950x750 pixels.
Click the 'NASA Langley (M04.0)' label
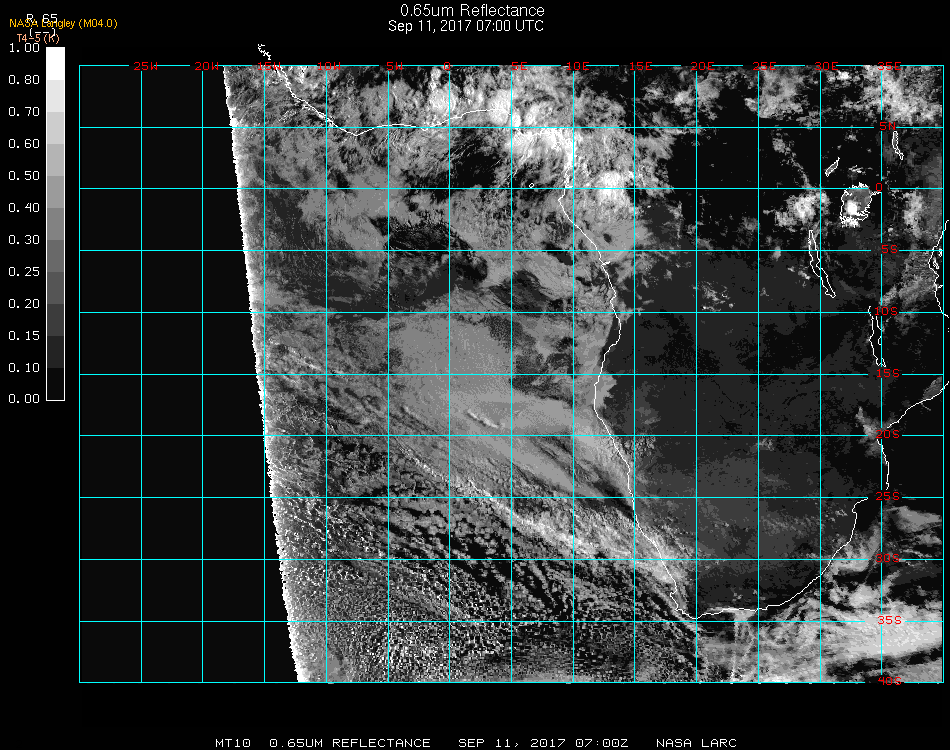(63, 24)
